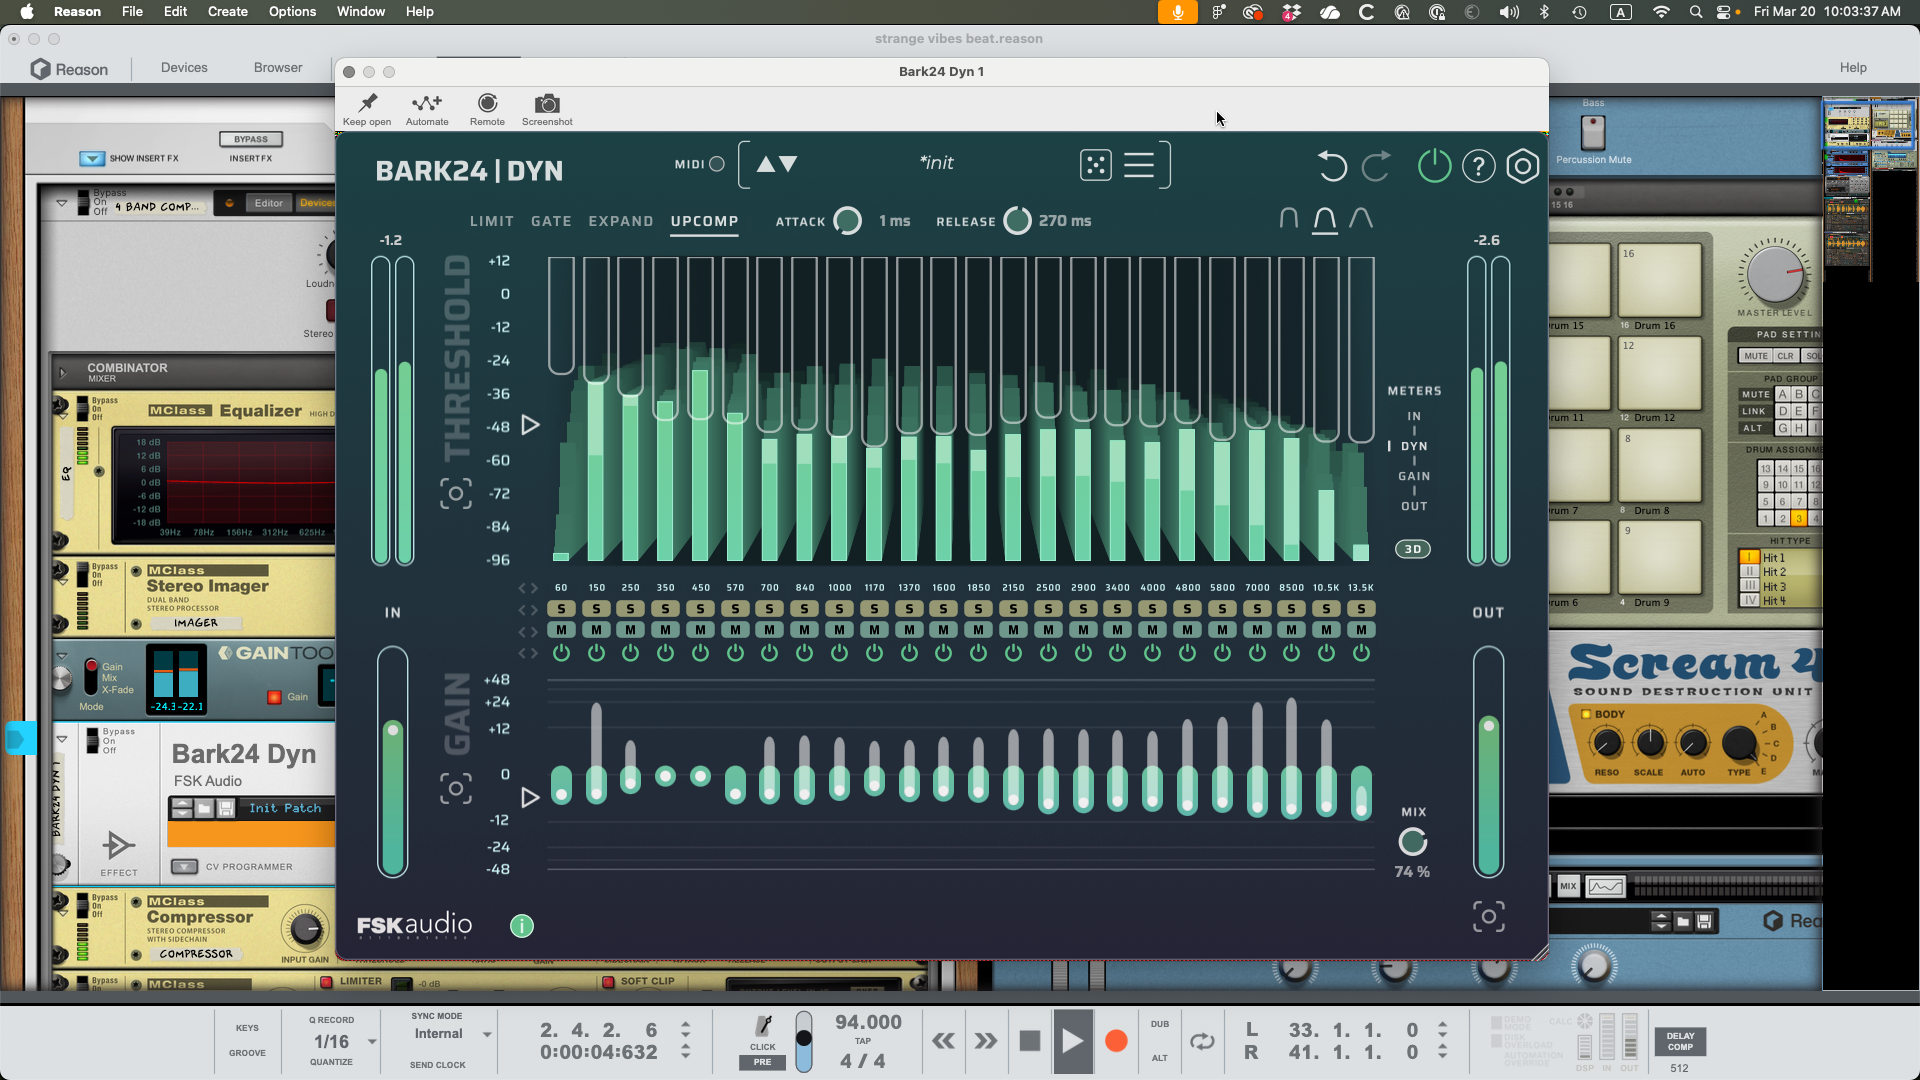This screenshot has width=1920, height=1080.
Task: Step through presets with up/down triangles
Action: 776,164
